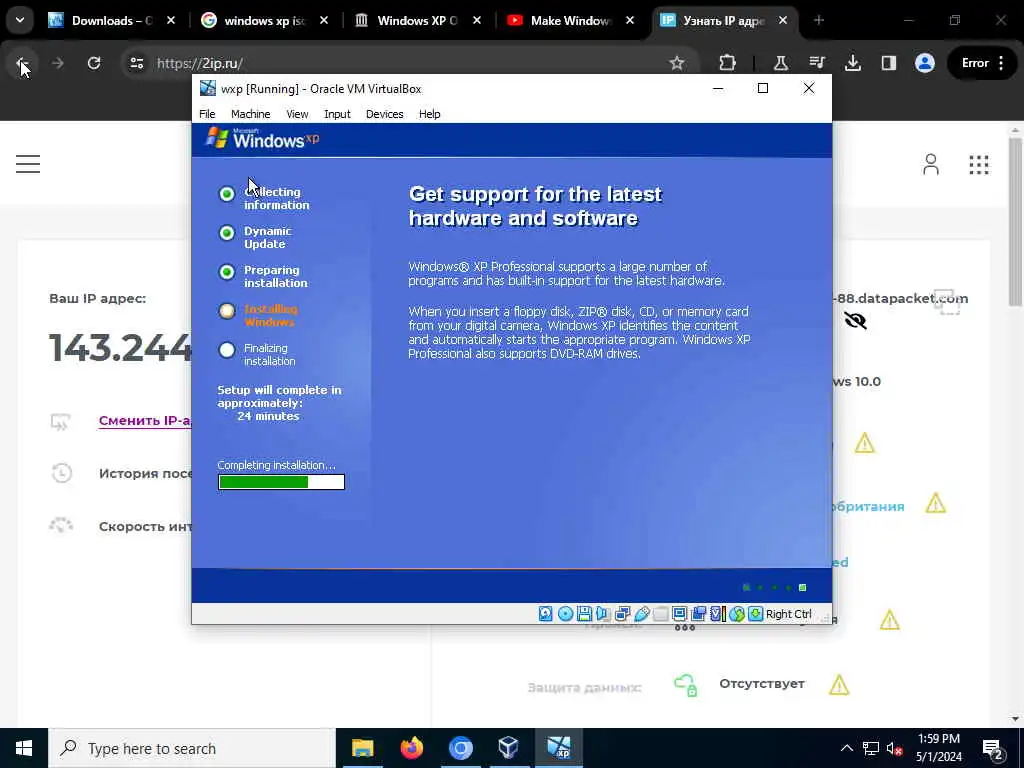Open the browser extensions puzzle icon

(x=727, y=63)
